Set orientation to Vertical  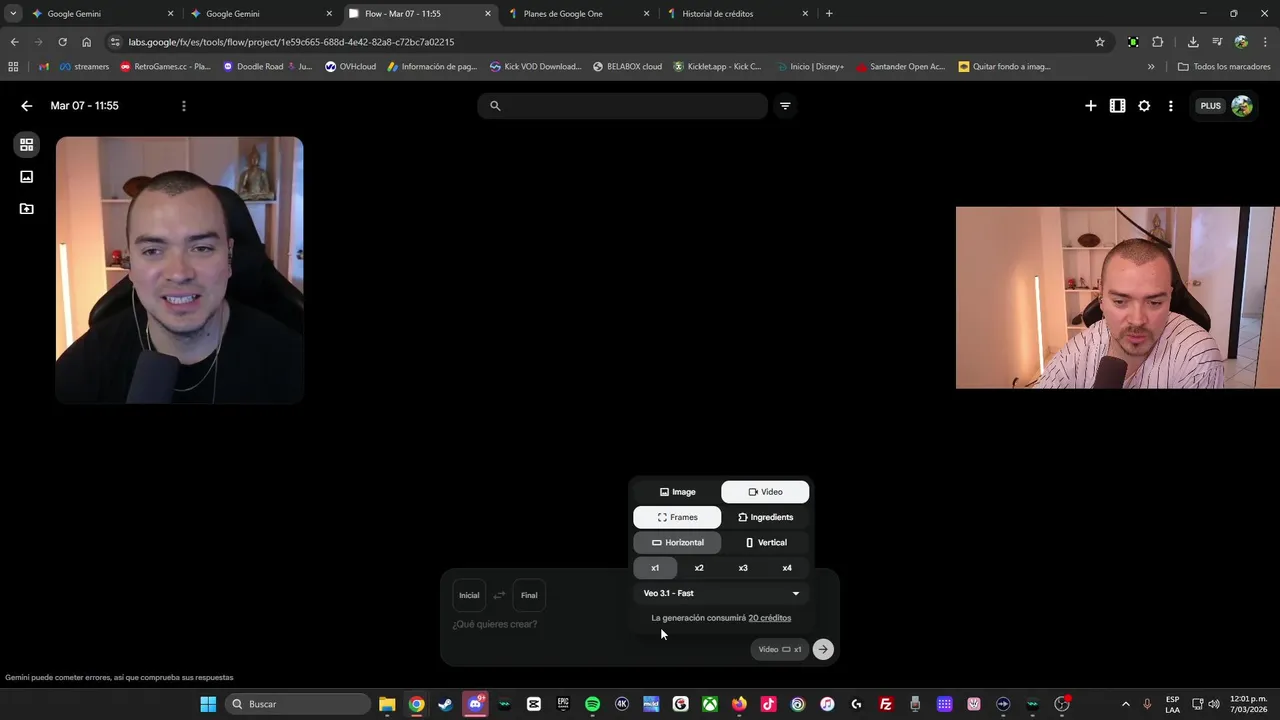coord(765,542)
